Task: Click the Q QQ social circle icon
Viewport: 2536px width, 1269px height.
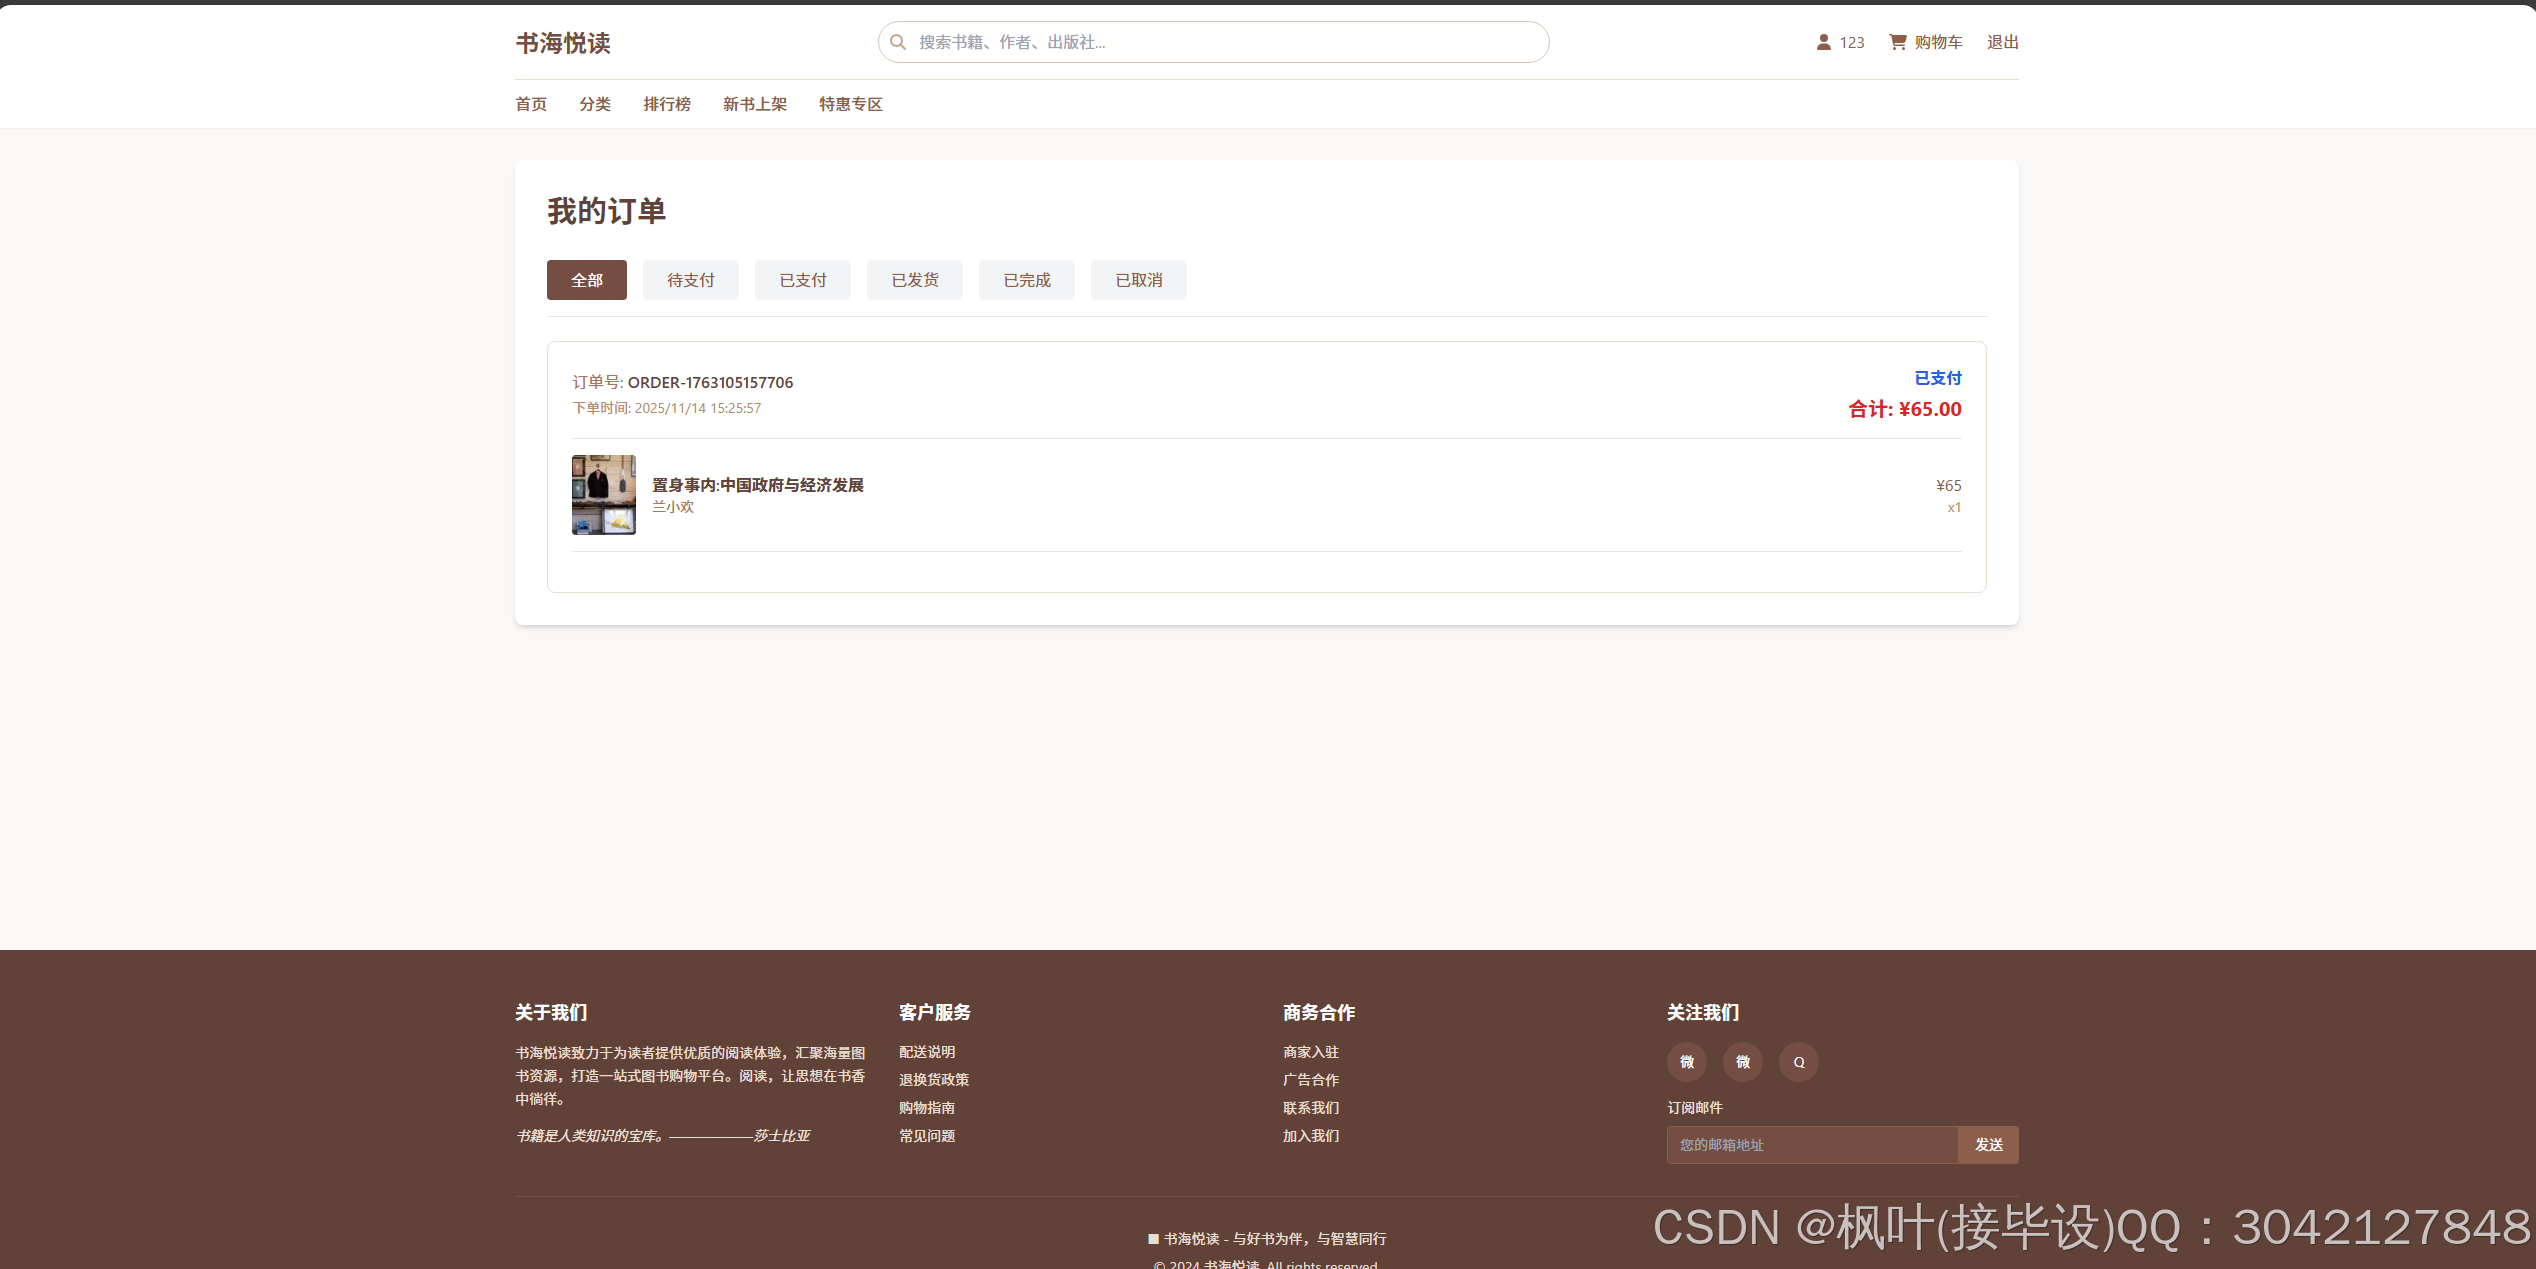Action: [1799, 1062]
